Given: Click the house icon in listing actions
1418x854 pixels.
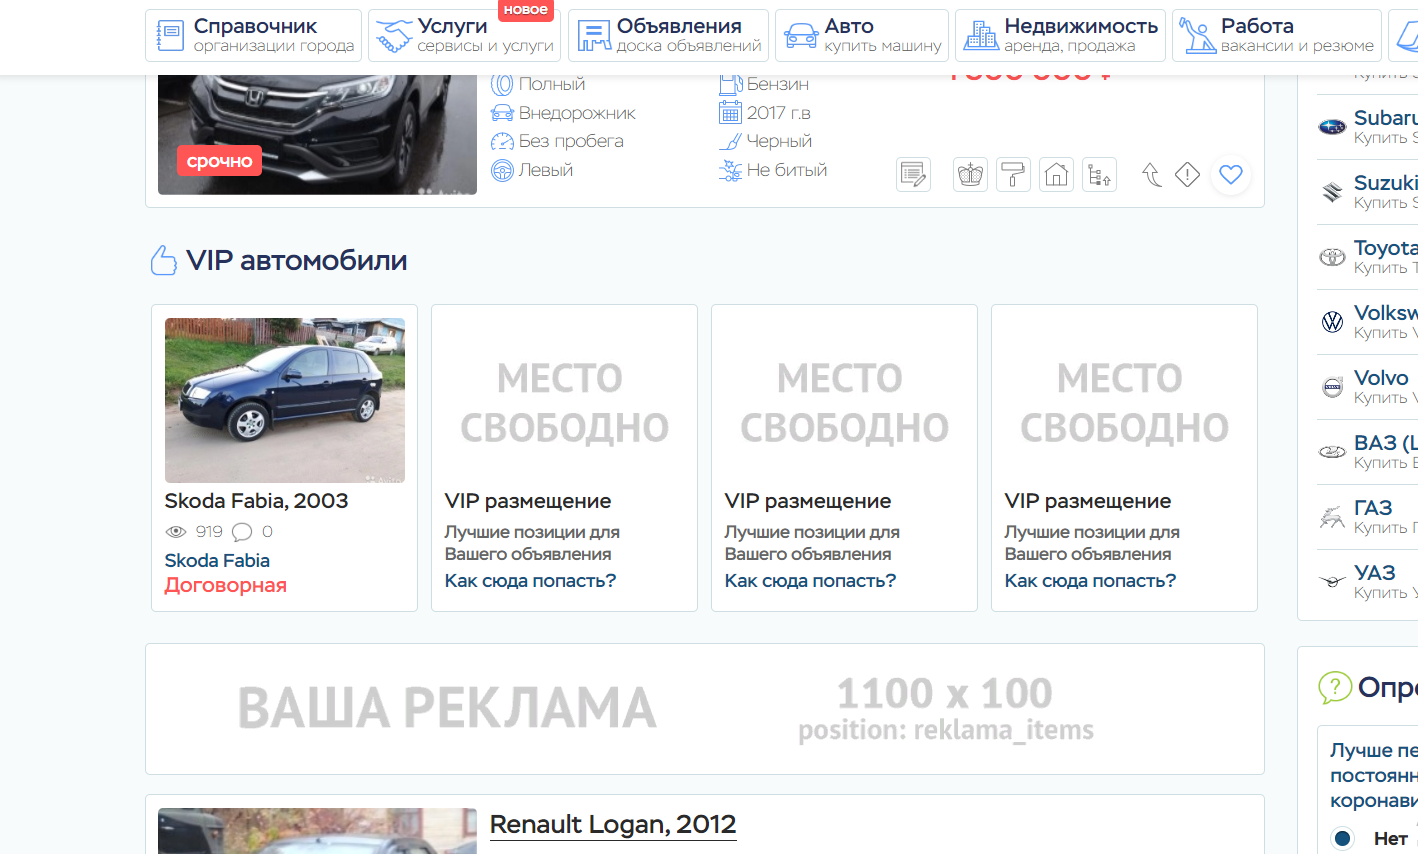Looking at the screenshot, I should tap(1056, 175).
